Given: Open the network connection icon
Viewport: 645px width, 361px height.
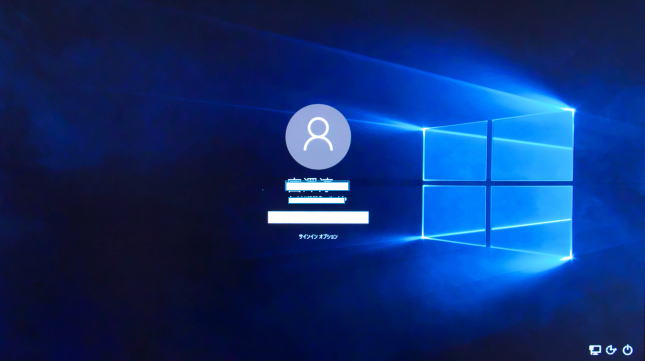Looking at the screenshot, I should (x=595, y=350).
